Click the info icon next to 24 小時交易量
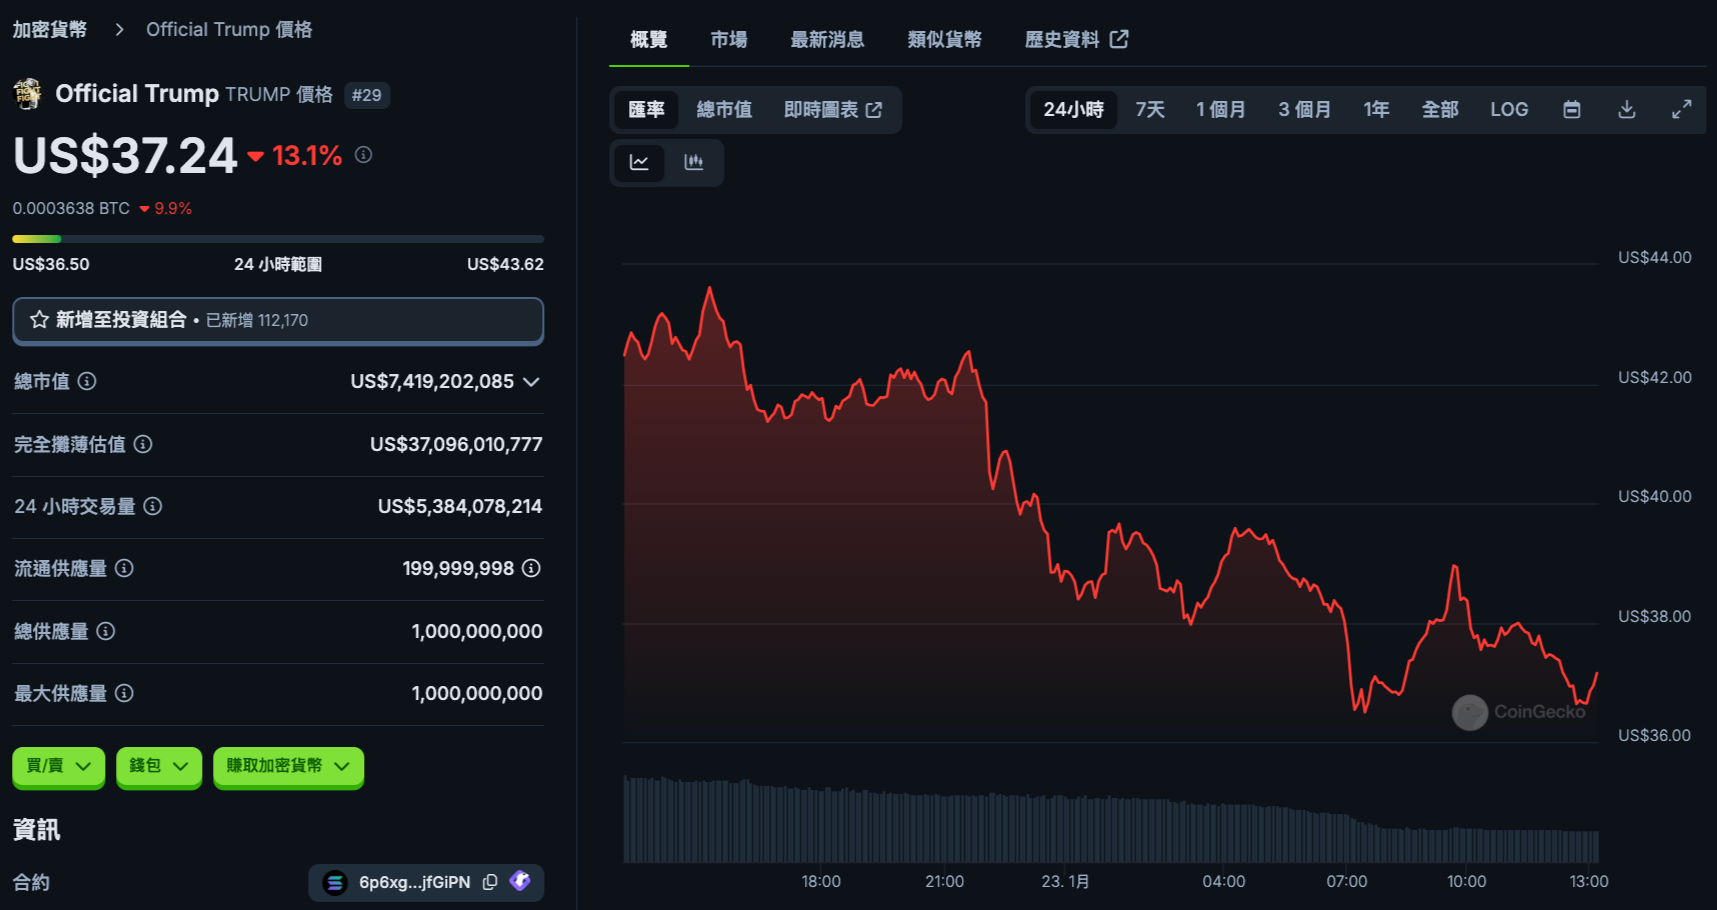1717x910 pixels. (x=153, y=506)
